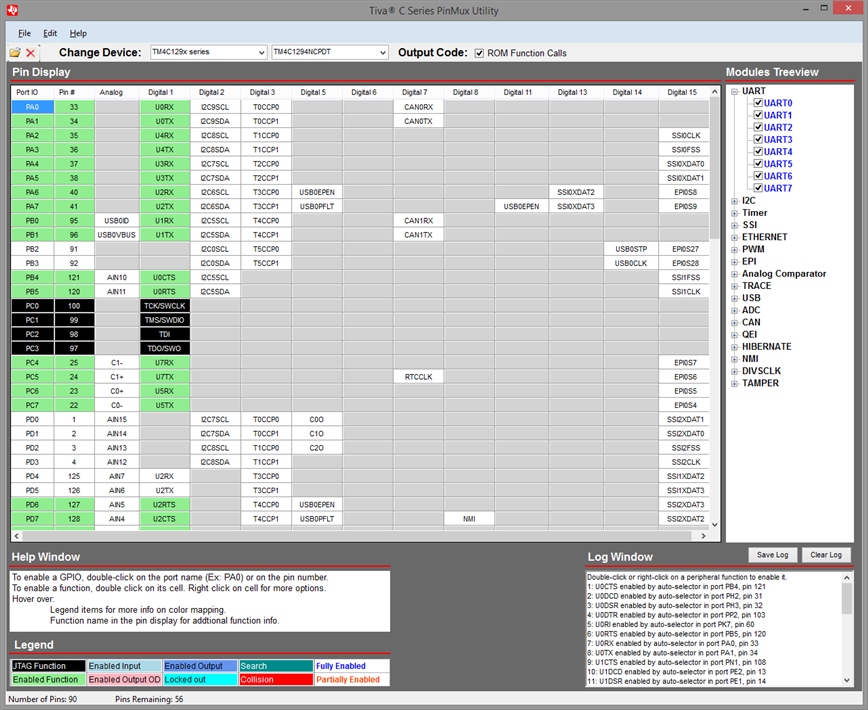Click the AIN10 analog cell
Screen dimensions: 868x710
pos(117,277)
